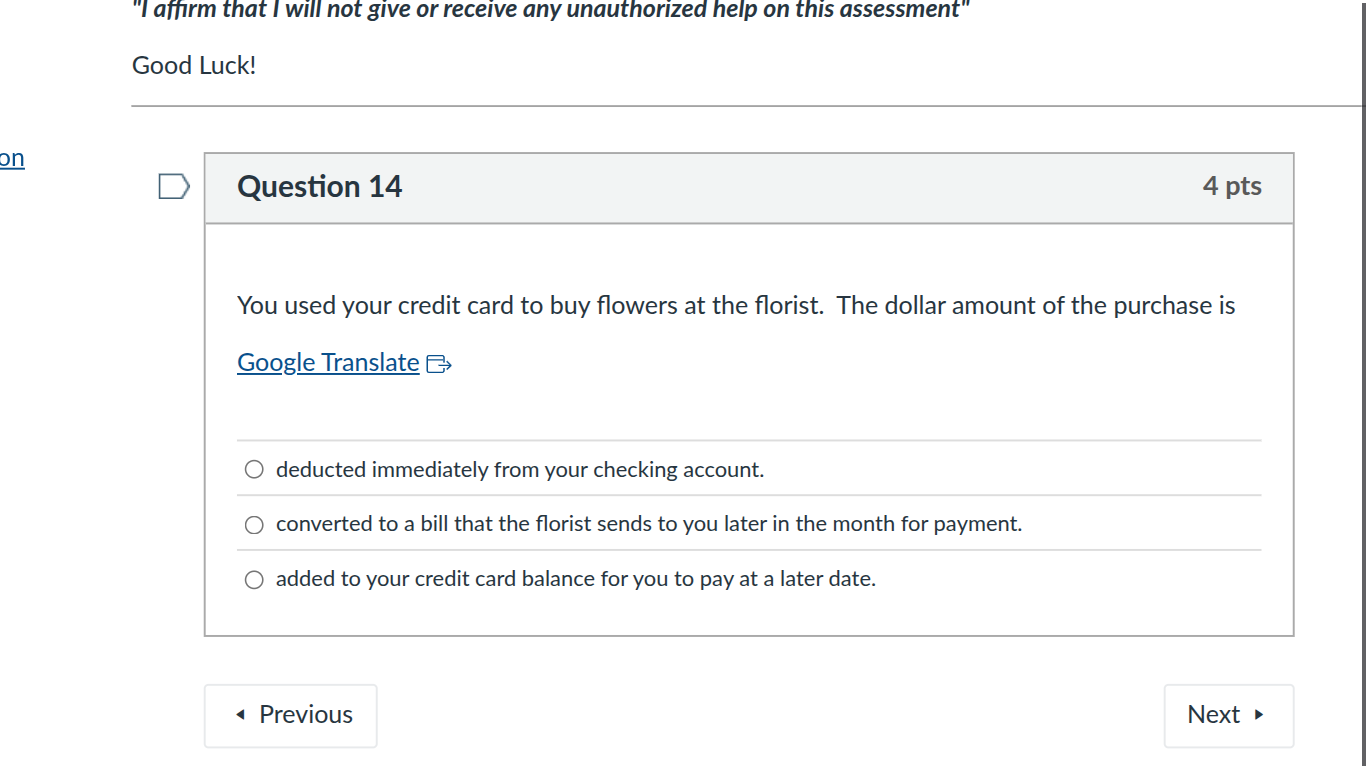Image resolution: width=1366 pixels, height=768 pixels.
Task: Select 'added to your credit card balance' answer
Action: tap(254, 578)
